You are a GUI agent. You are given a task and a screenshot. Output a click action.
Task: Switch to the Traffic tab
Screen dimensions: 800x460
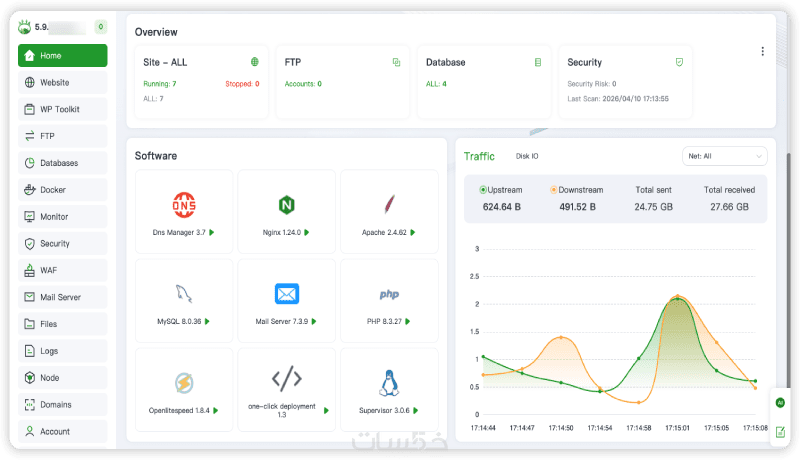click(479, 157)
